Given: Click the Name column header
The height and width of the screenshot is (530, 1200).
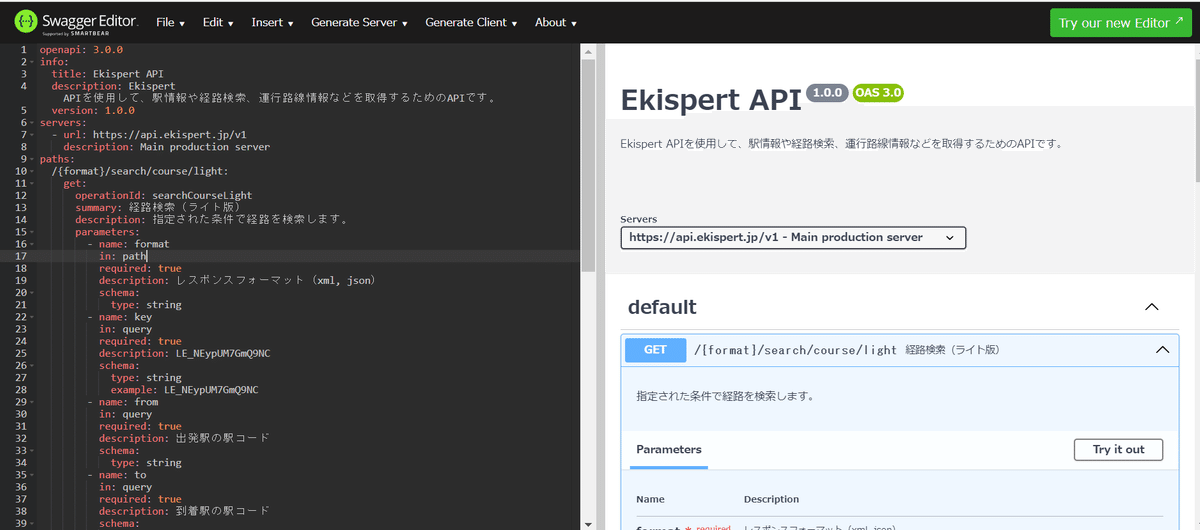Looking at the screenshot, I should click(650, 499).
